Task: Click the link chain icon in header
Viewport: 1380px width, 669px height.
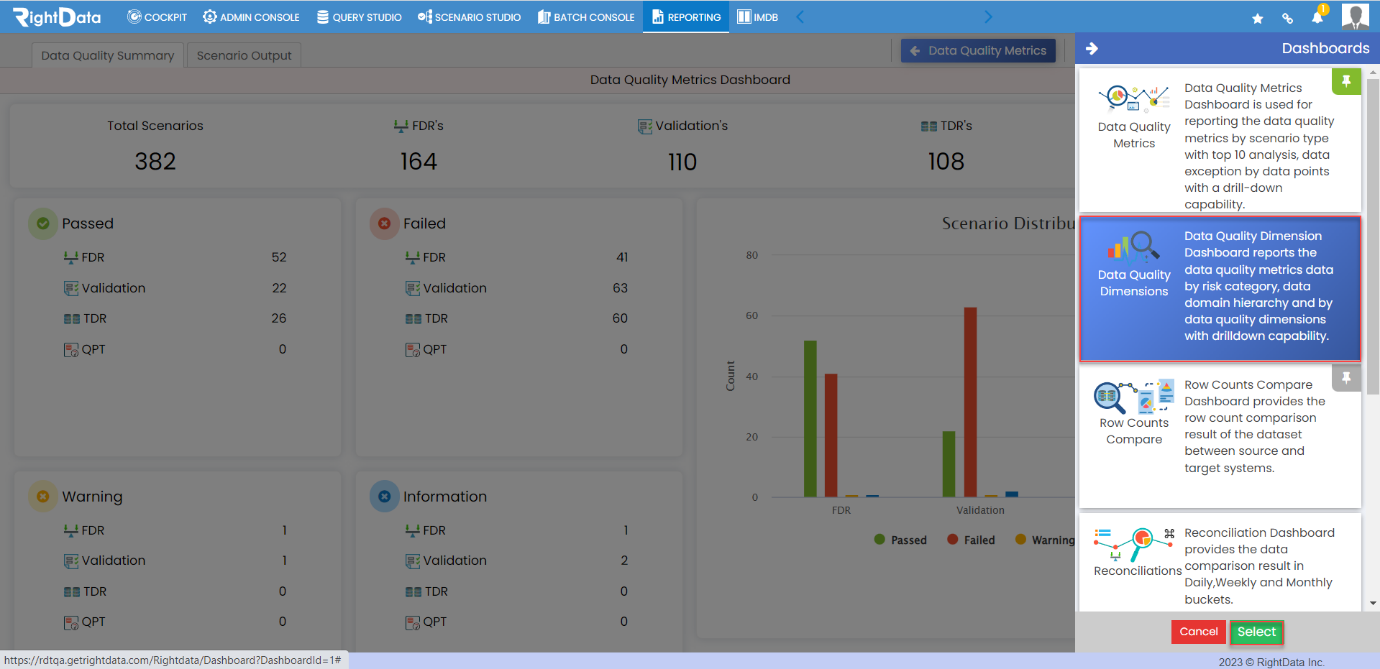Action: tap(1288, 18)
